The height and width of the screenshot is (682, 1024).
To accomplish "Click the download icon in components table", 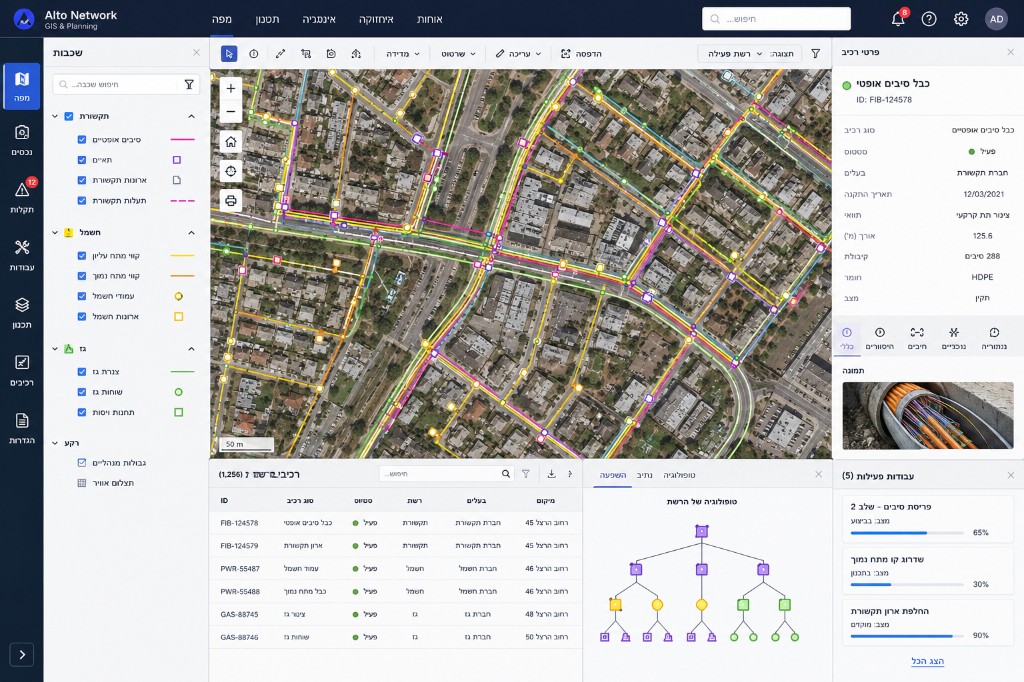I will pyautogui.click(x=551, y=474).
